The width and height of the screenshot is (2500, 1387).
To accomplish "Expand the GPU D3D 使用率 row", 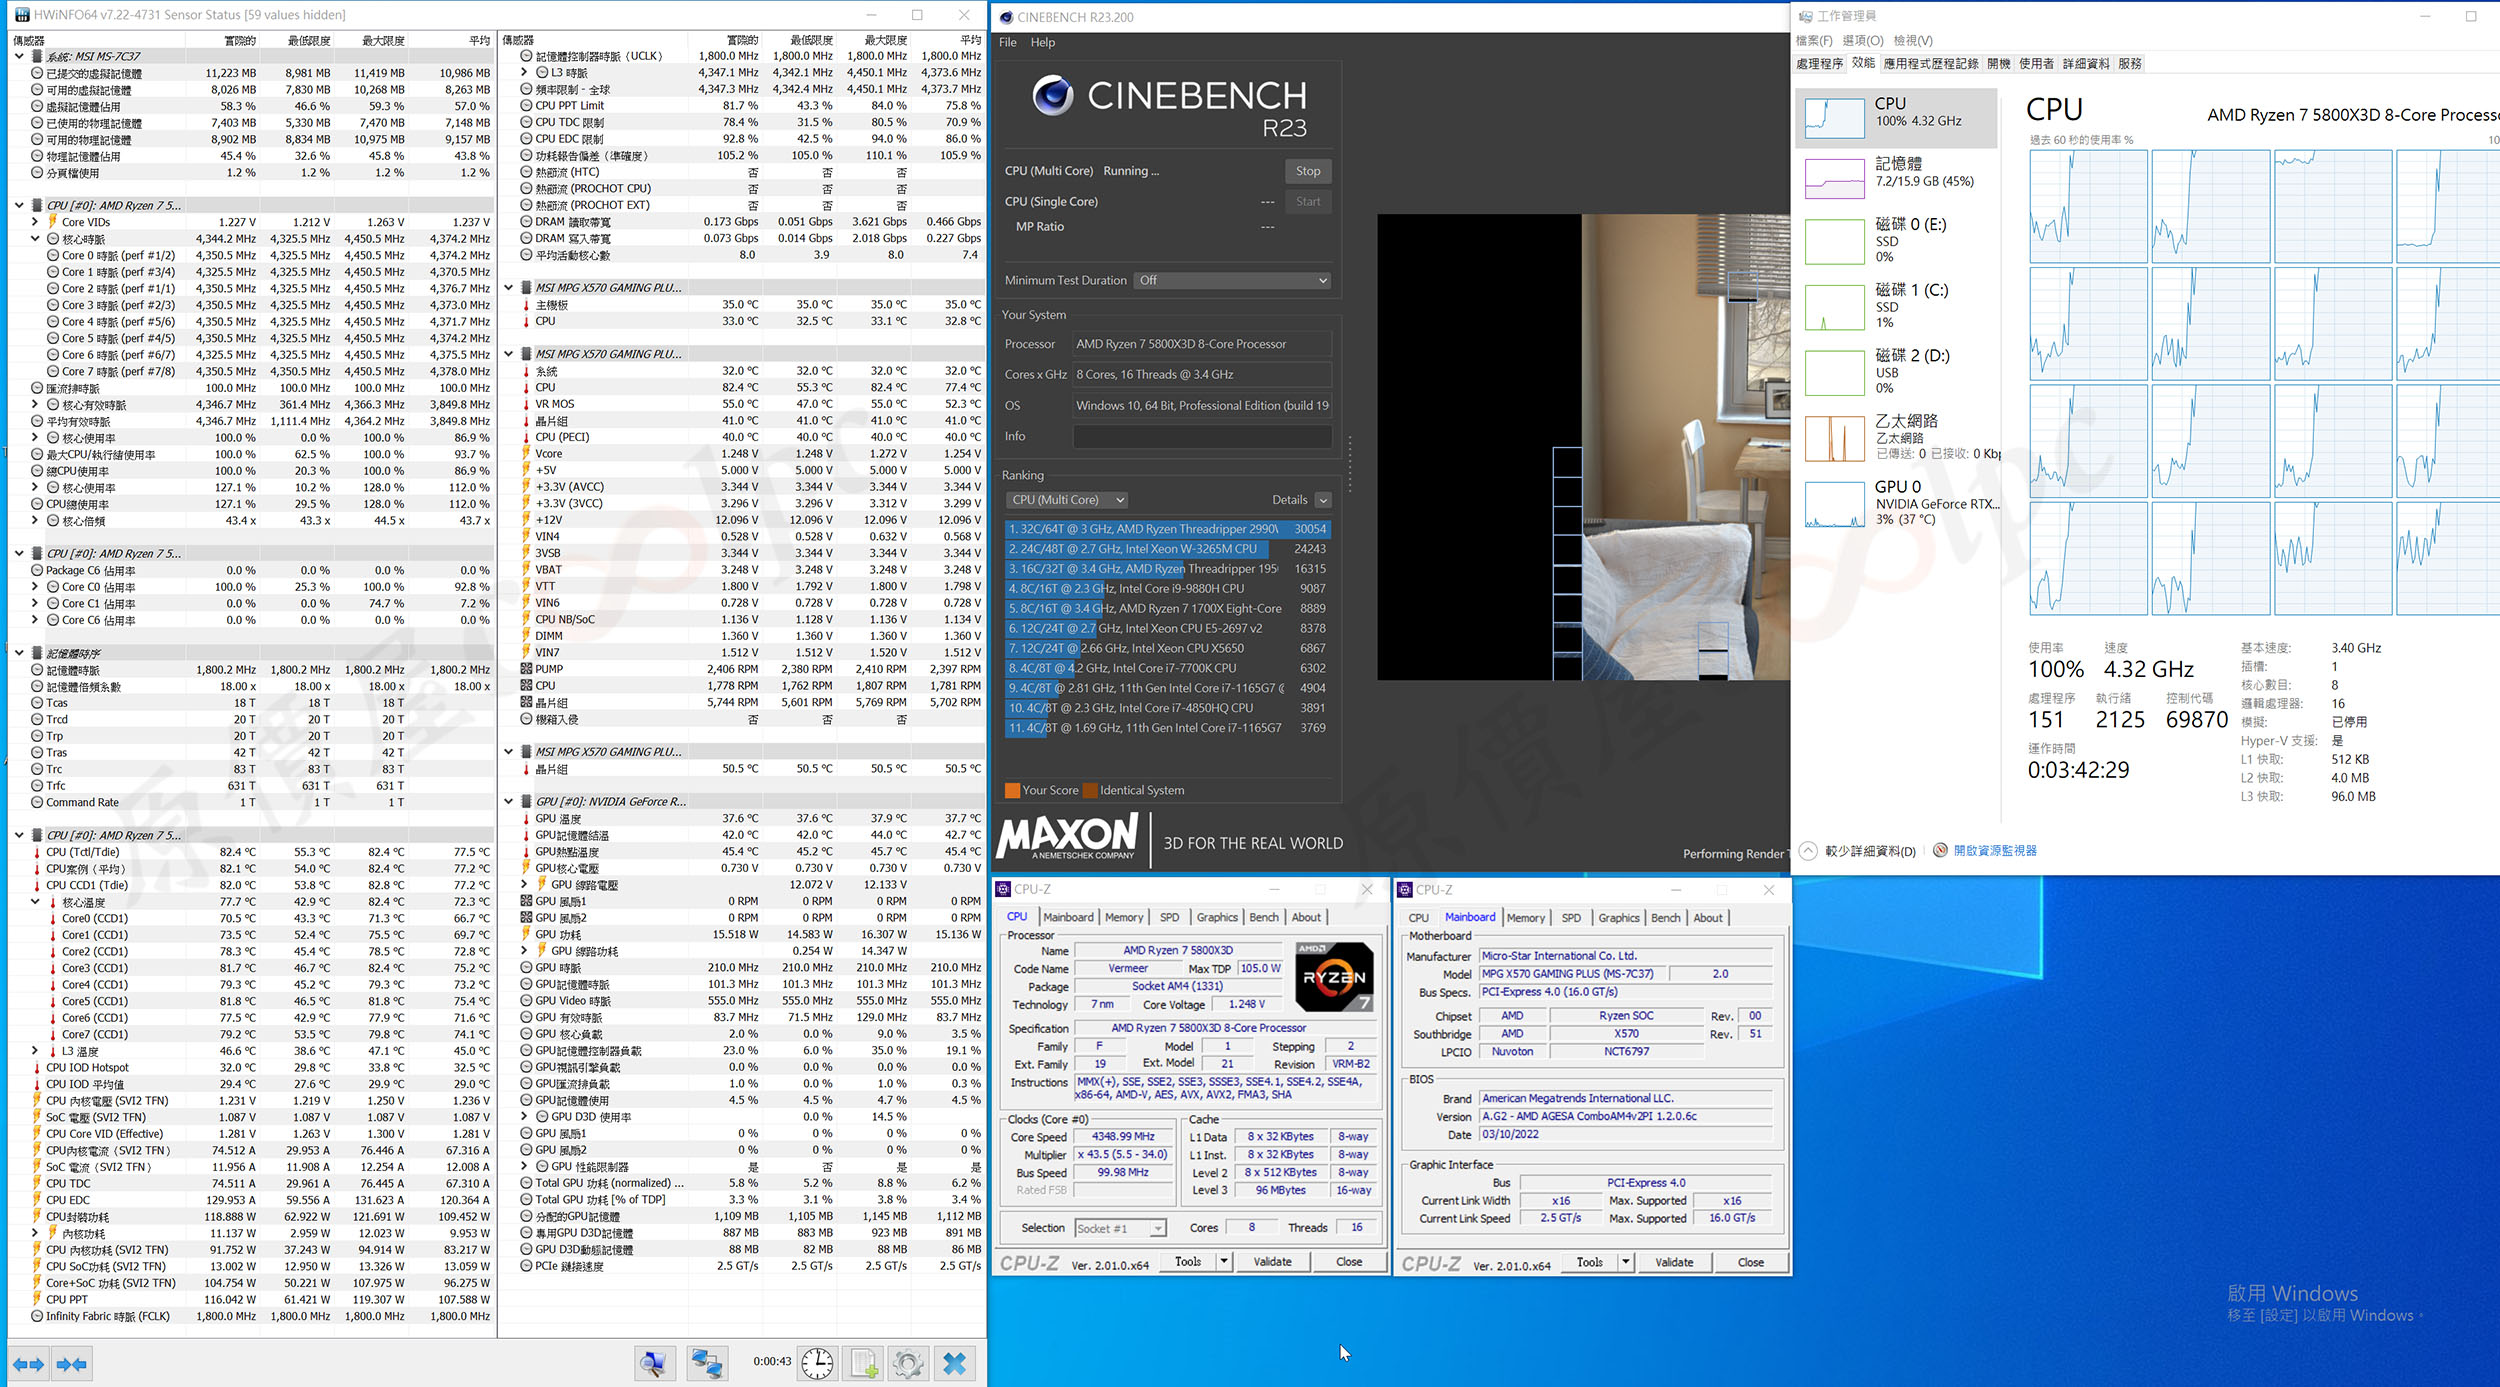I will pos(524,1117).
